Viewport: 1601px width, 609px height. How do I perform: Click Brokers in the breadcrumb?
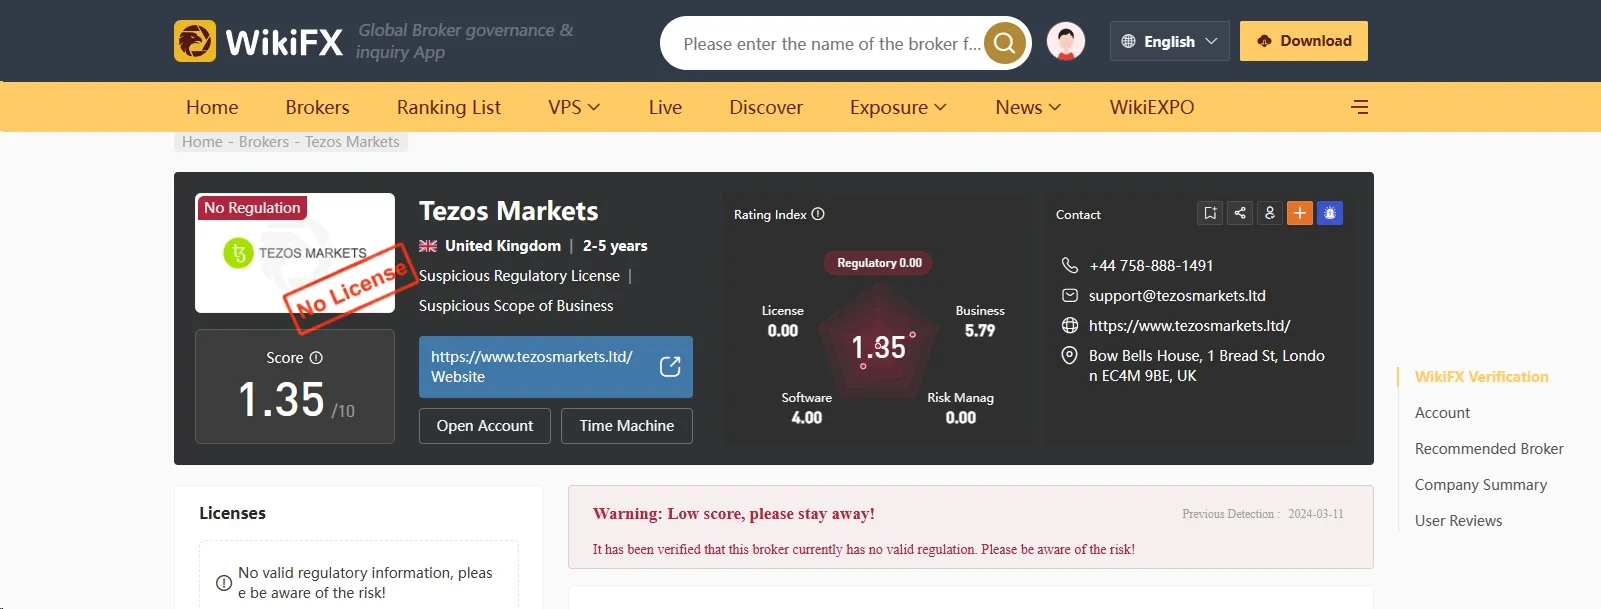pyautogui.click(x=264, y=142)
